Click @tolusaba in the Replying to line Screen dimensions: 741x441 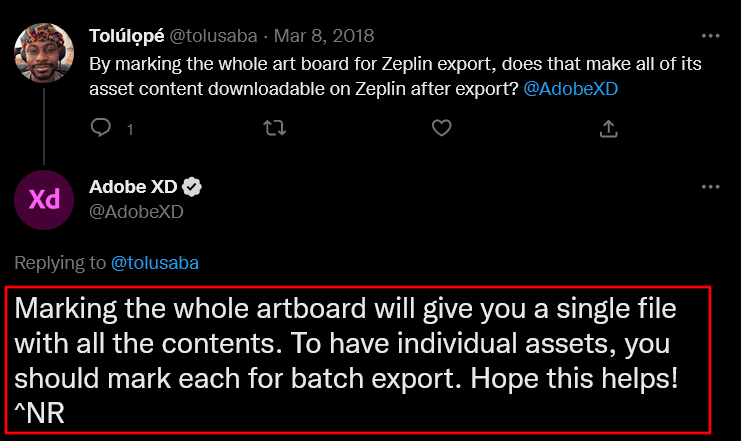[x=153, y=263]
